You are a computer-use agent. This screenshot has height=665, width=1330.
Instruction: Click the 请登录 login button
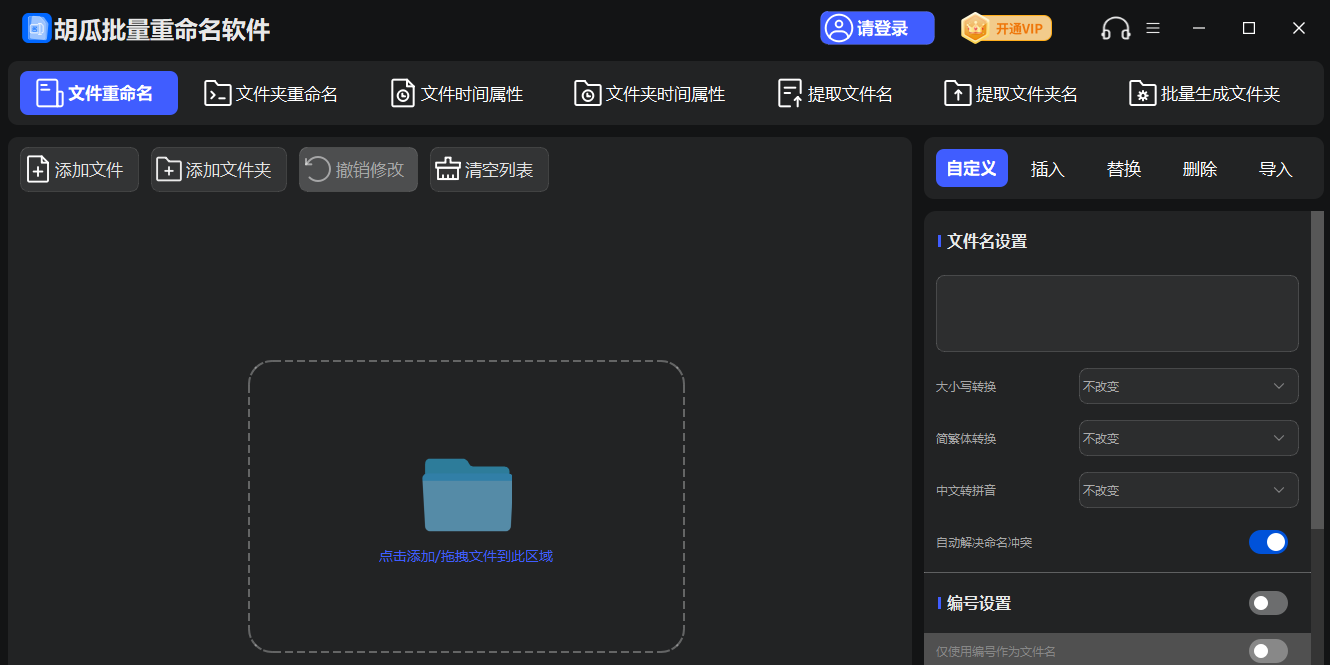coord(877,28)
